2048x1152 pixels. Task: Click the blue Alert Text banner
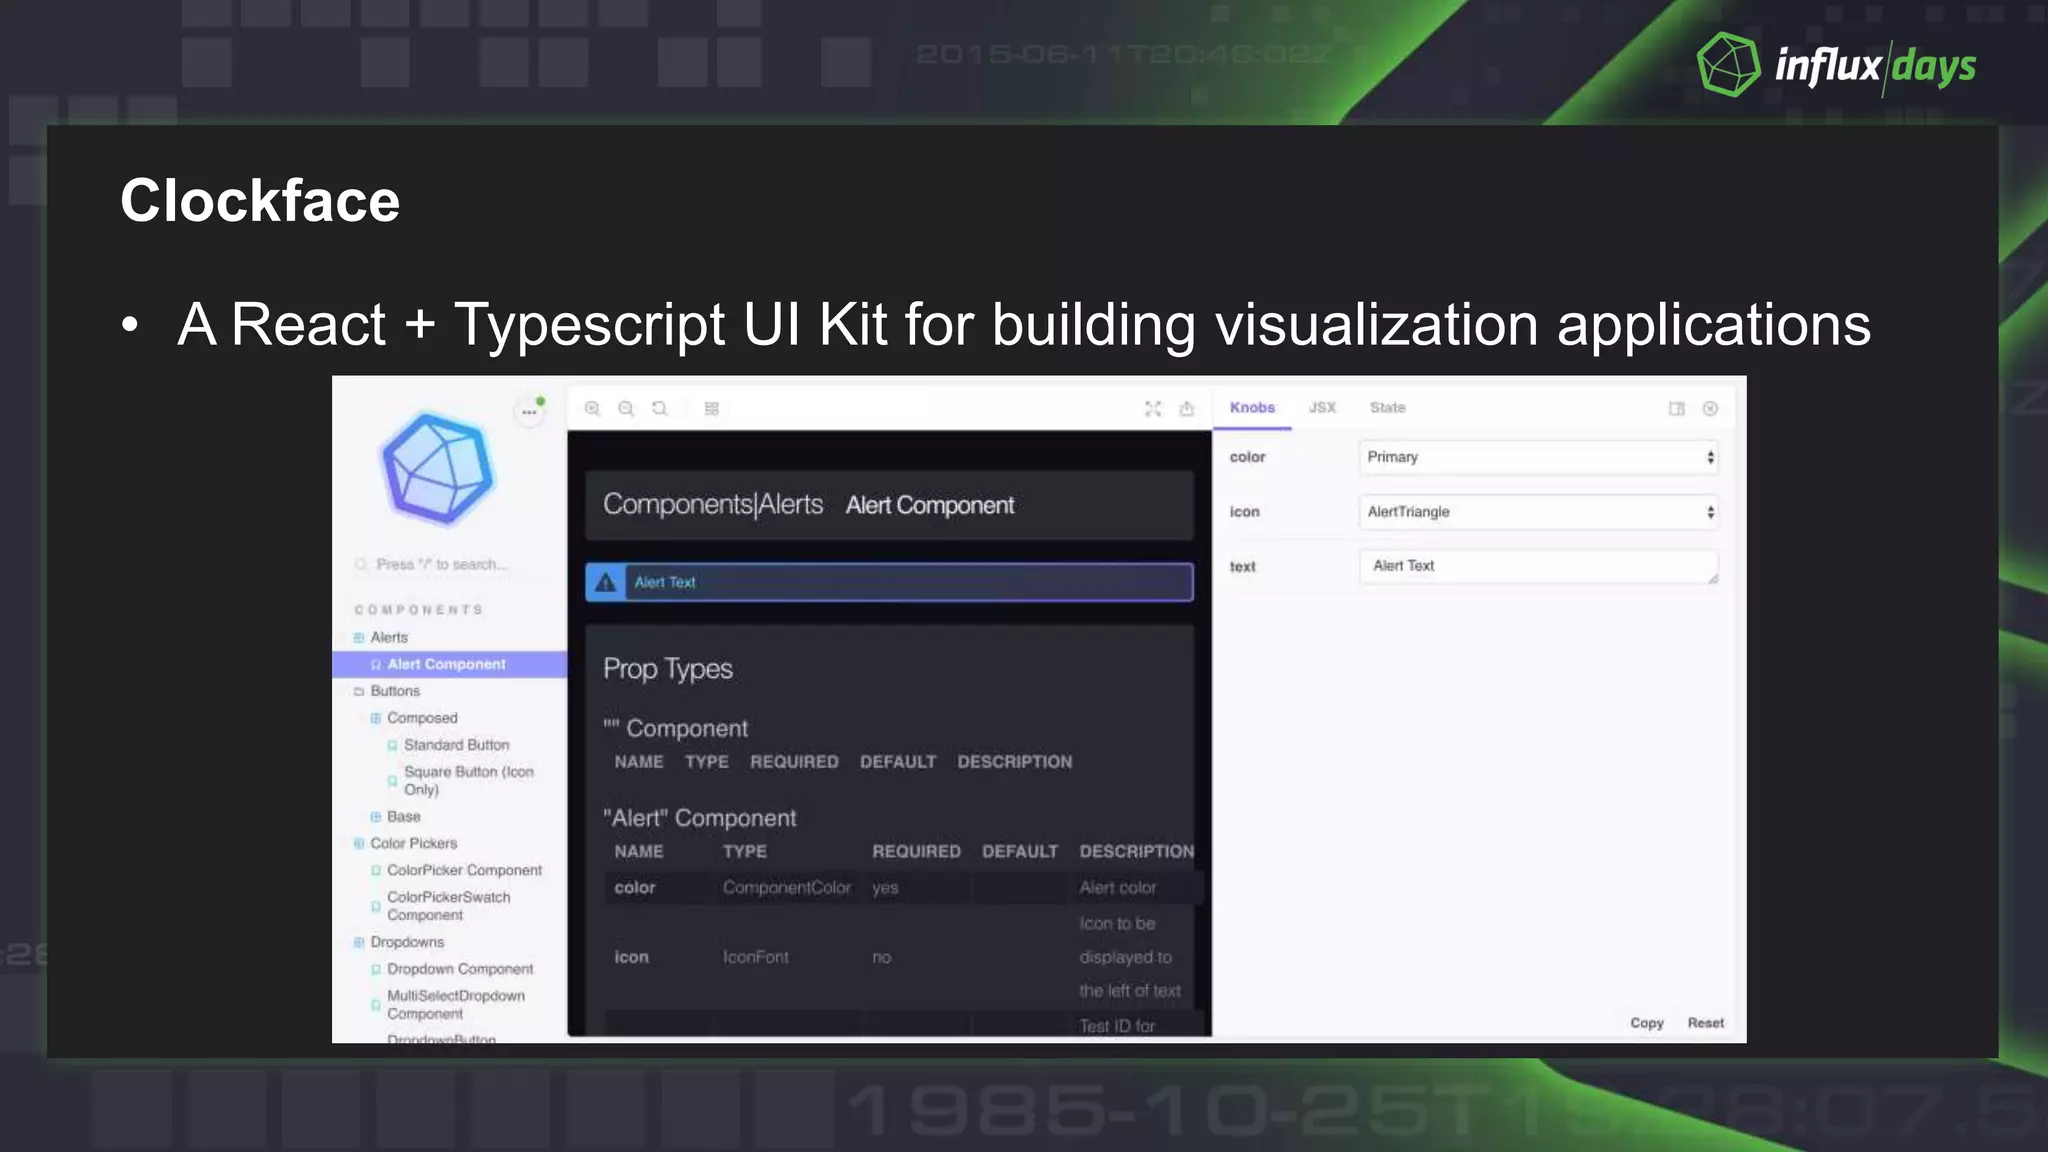pyautogui.click(x=889, y=582)
